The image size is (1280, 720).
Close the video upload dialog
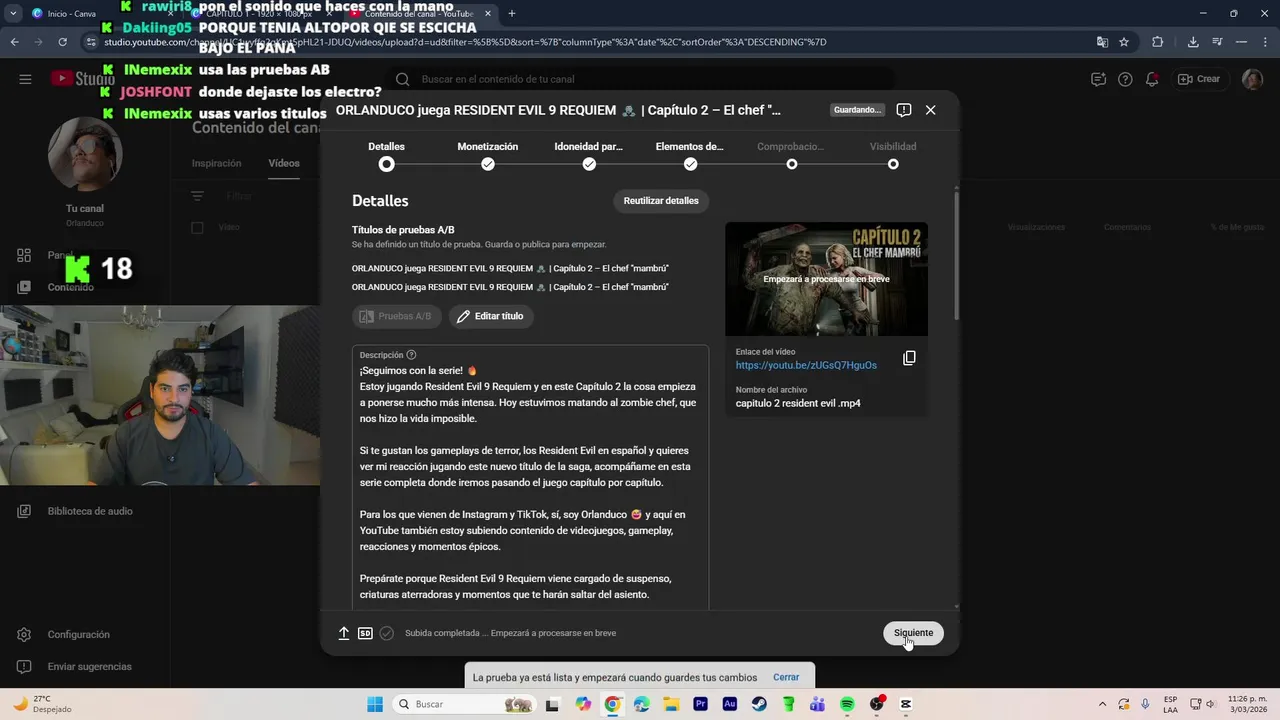pyautogui.click(x=930, y=110)
